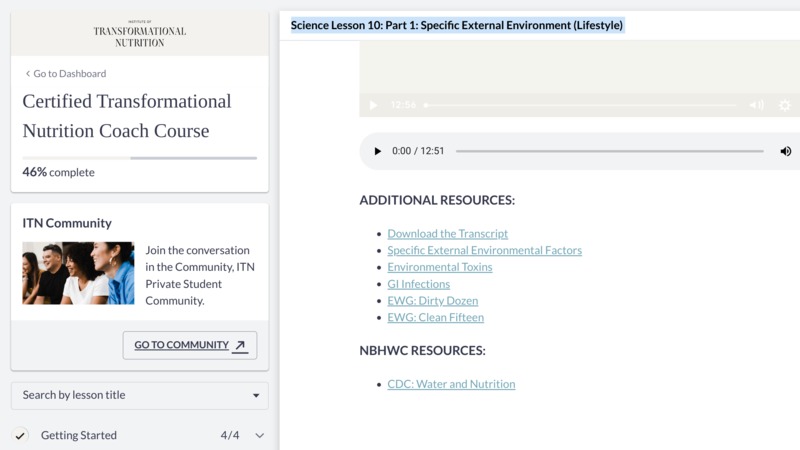The width and height of the screenshot is (800, 450).
Task: Open the Environmental Toxins link
Action: click(x=439, y=267)
